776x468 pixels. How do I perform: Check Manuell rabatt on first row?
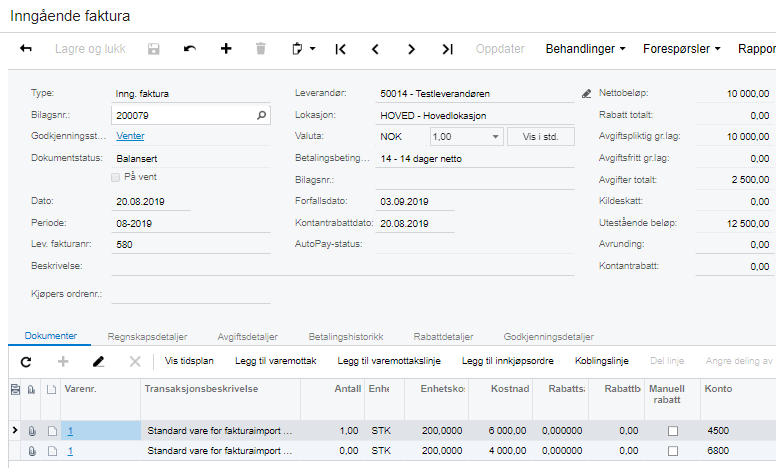pyautogui.click(x=672, y=431)
